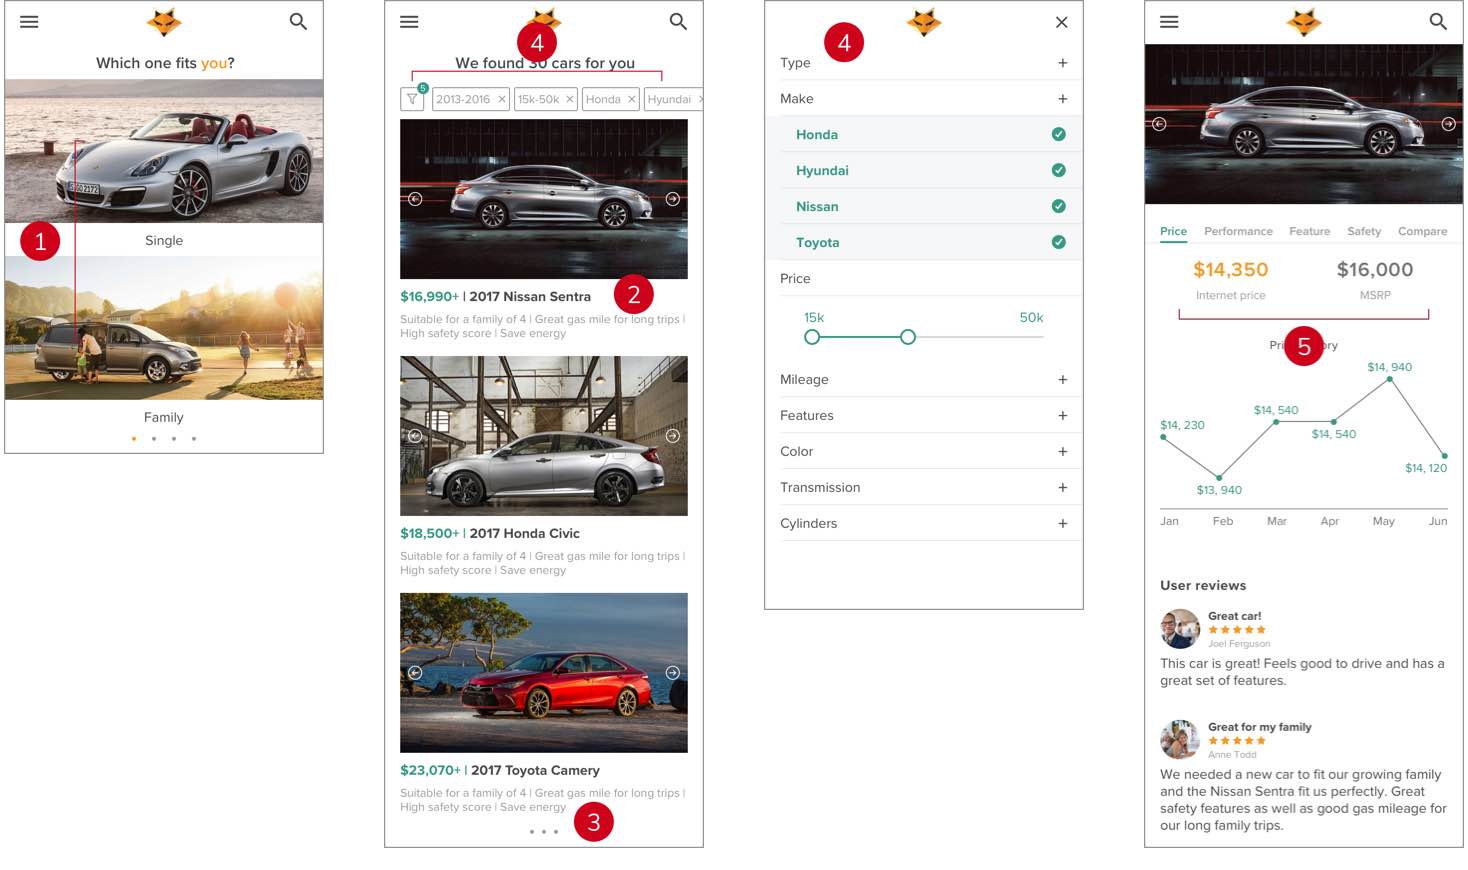1468x870 pixels.
Task: Open hamburger menu on the car detail screen
Action: pos(1169,21)
